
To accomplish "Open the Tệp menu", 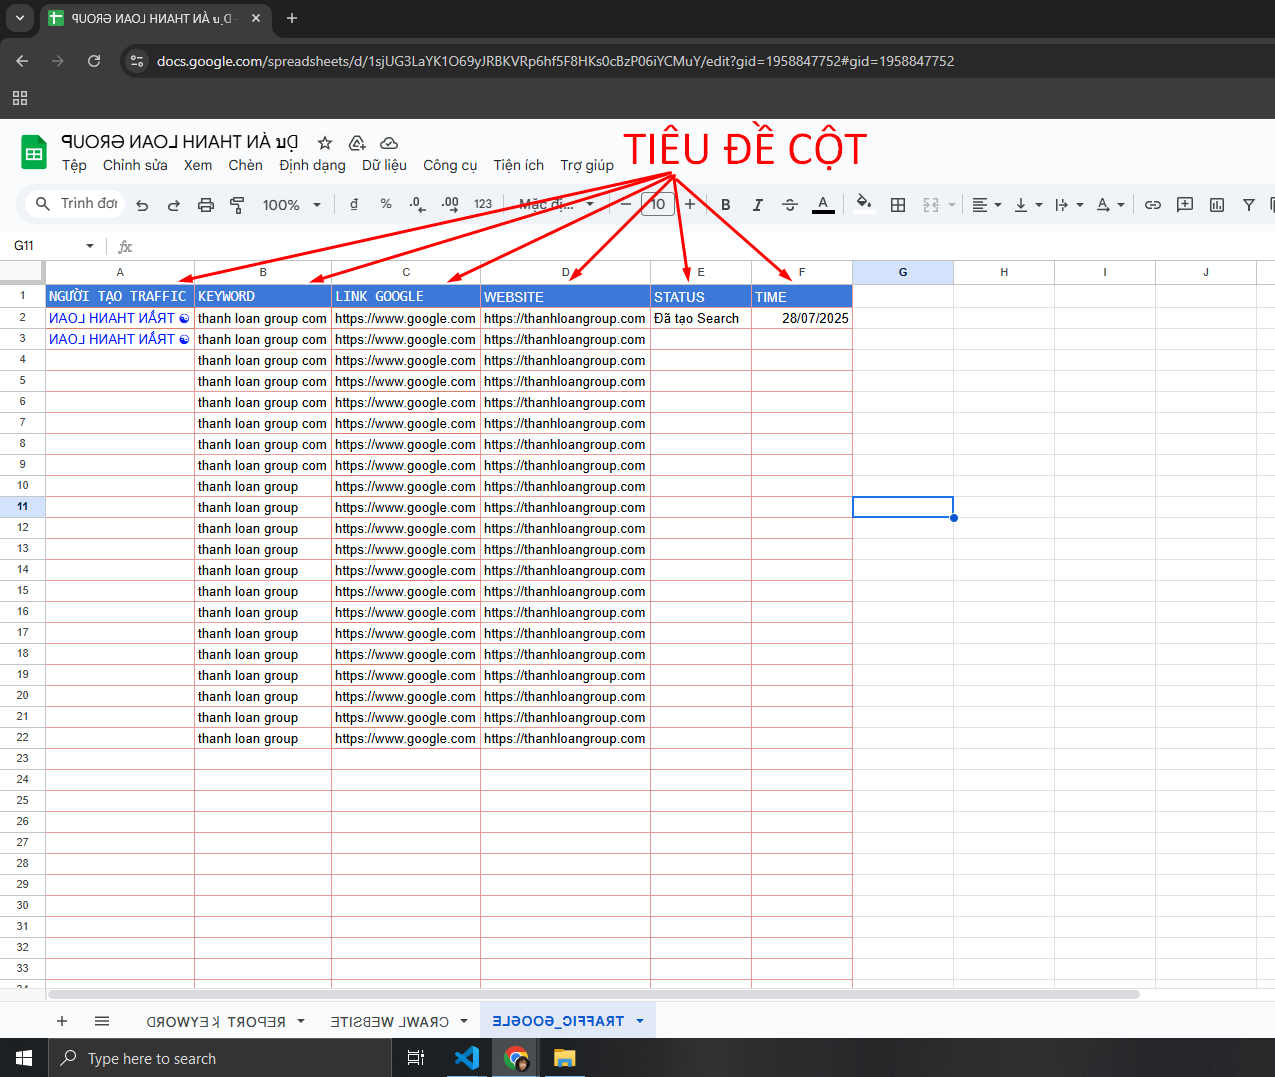I will point(74,165).
